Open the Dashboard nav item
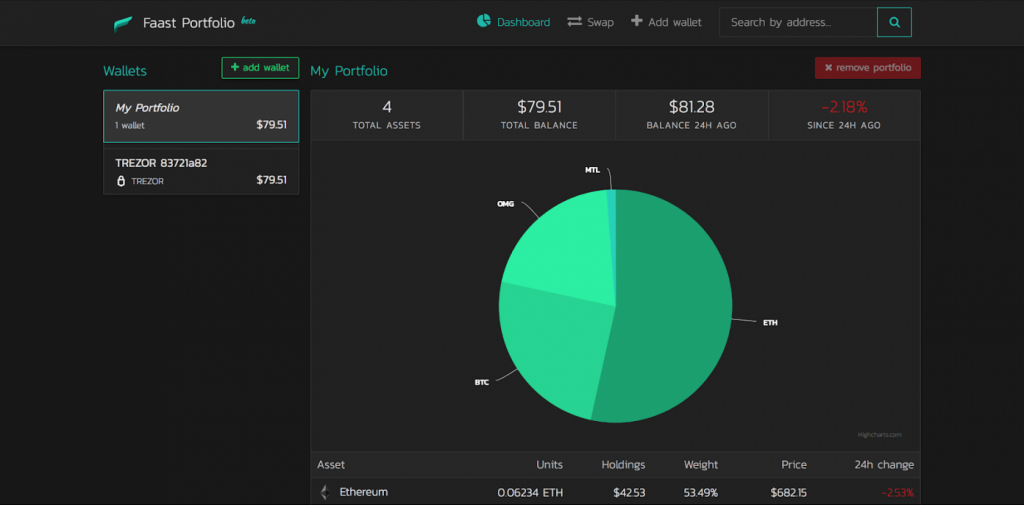The image size is (1024, 505). click(513, 22)
